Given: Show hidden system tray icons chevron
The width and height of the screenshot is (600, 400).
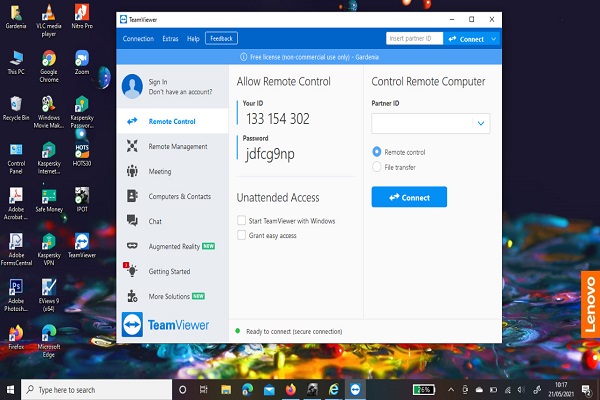Looking at the screenshot, I should 451,390.
